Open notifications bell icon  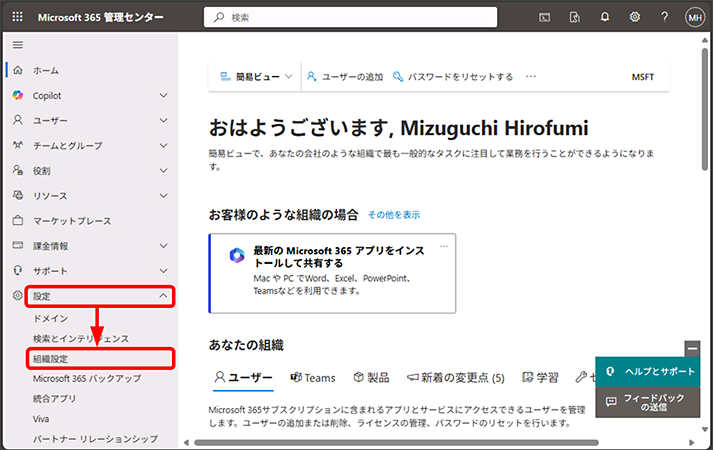(604, 17)
